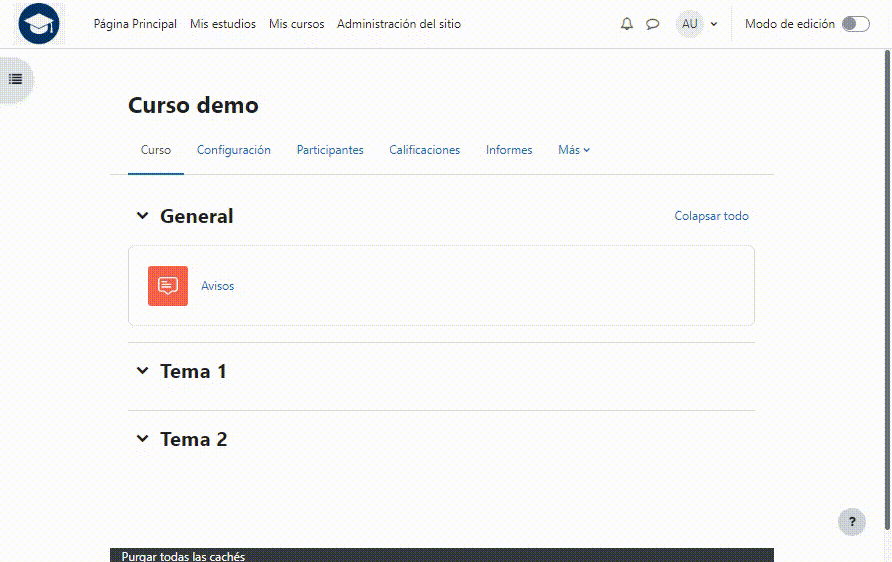Collapse the Tema 1 section chevron
The width and height of the screenshot is (892, 562).
[x=142, y=371]
